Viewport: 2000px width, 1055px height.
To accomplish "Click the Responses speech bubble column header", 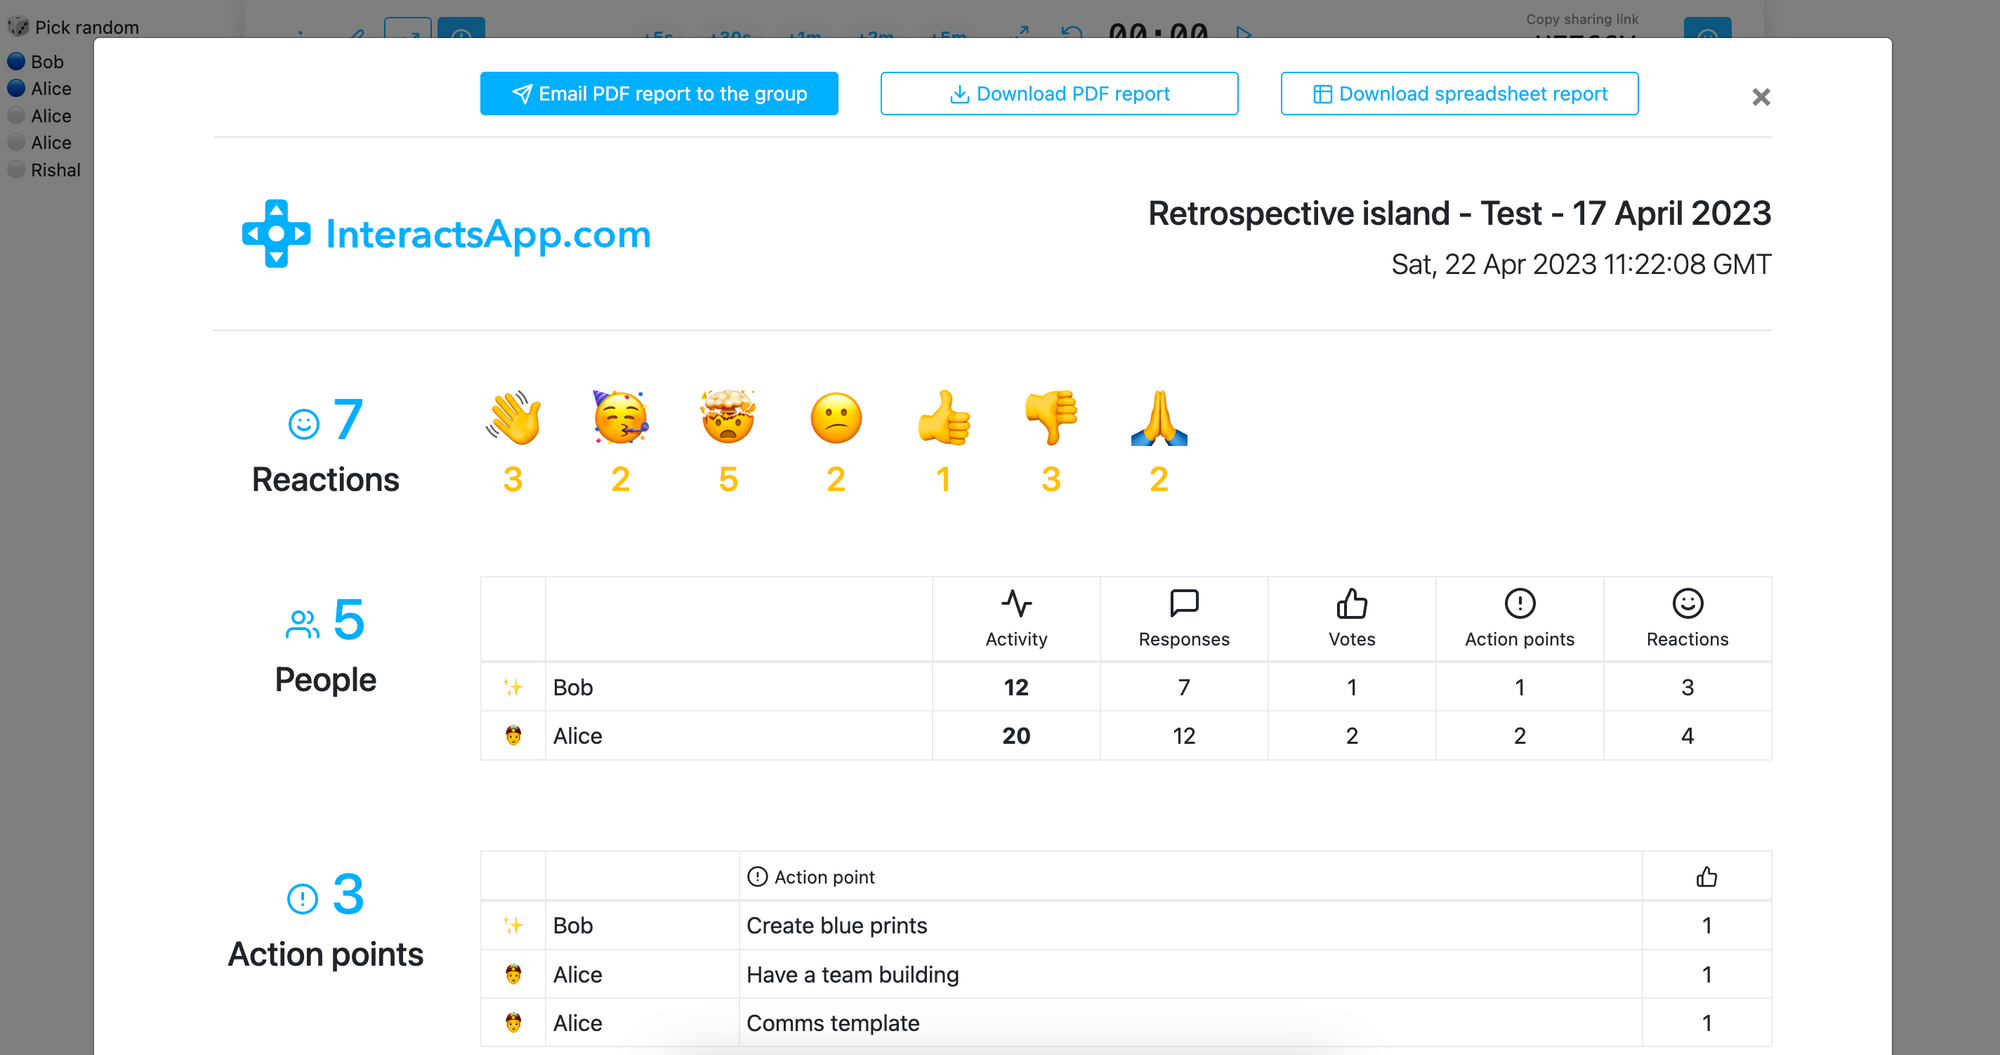I will [1184, 604].
